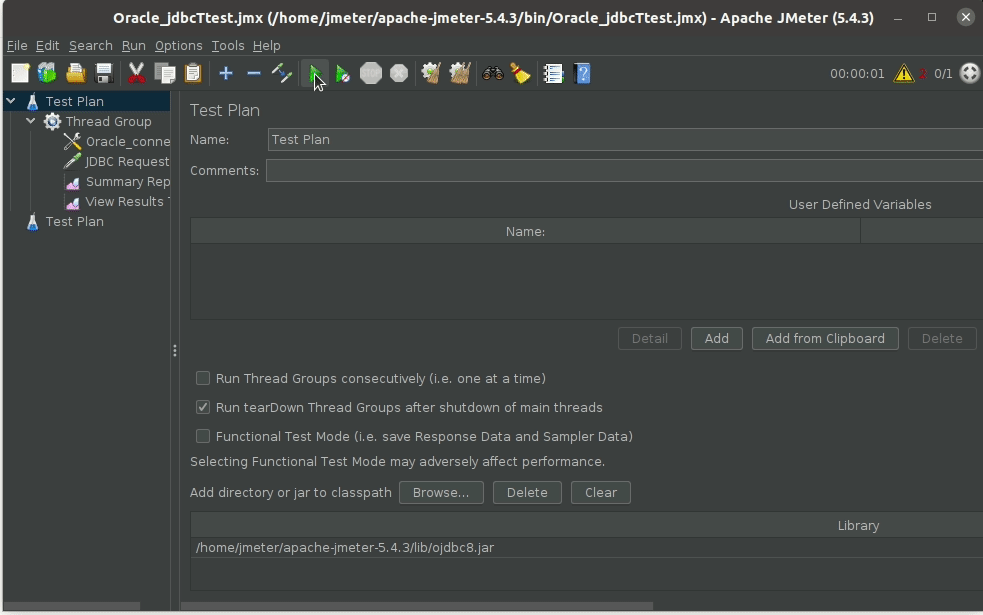Click the Toggle enable/disable icon
The height and width of the screenshot is (615, 983).
281,73
